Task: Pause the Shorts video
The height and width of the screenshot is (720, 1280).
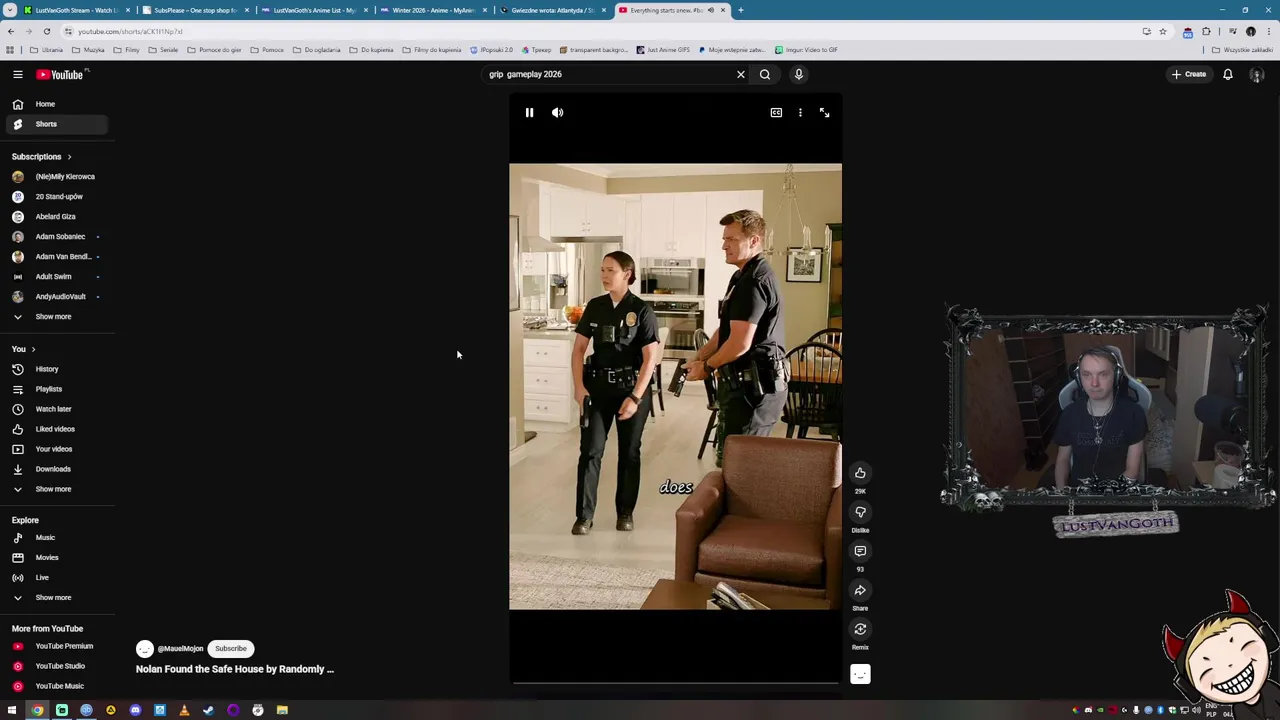Action: tap(529, 113)
